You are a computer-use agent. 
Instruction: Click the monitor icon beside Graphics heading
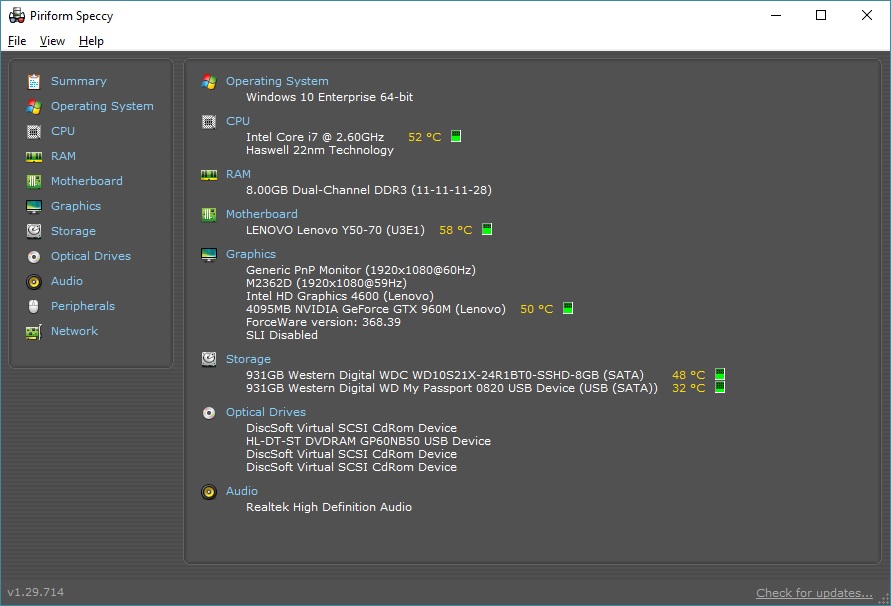[x=209, y=255]
